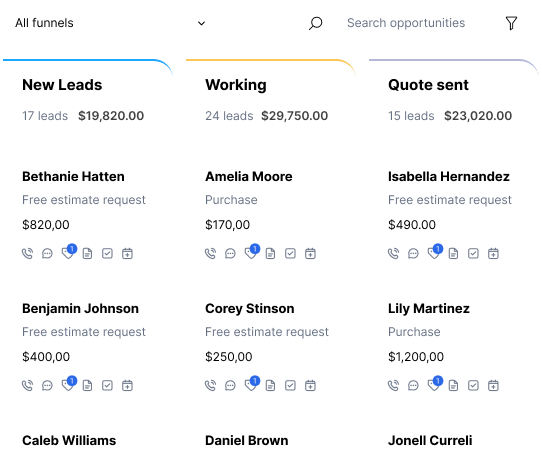Screen dimensions: 542x453
Task: Toggle task checkbox icon for Lily Martinez
Action: (473, 386)
